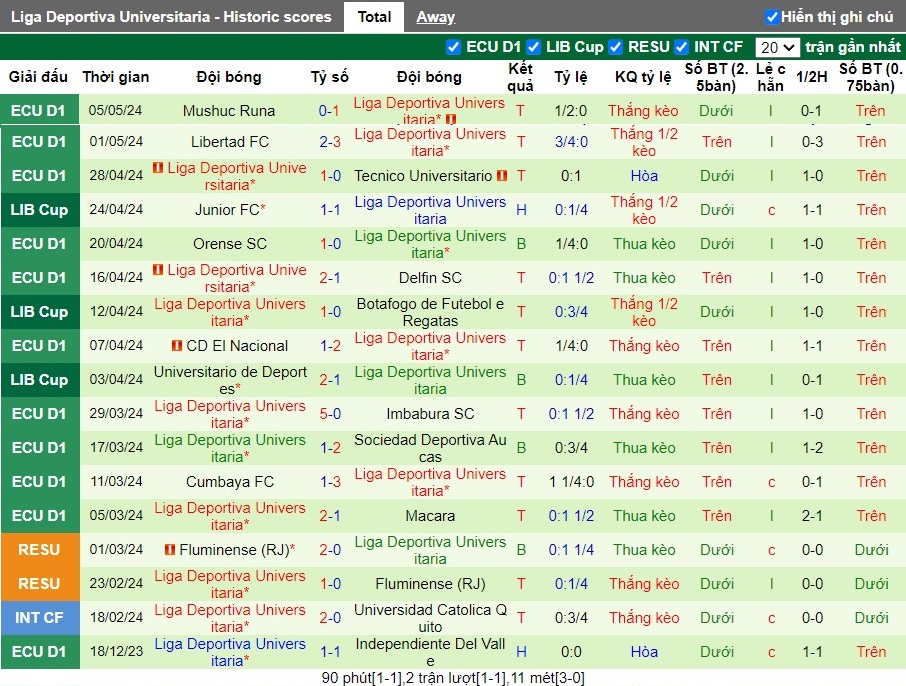Click red card icon beside Tecnico Universitario
Image resolution: width=906 pixels, height=686 pixels.
tap(502, 175)
